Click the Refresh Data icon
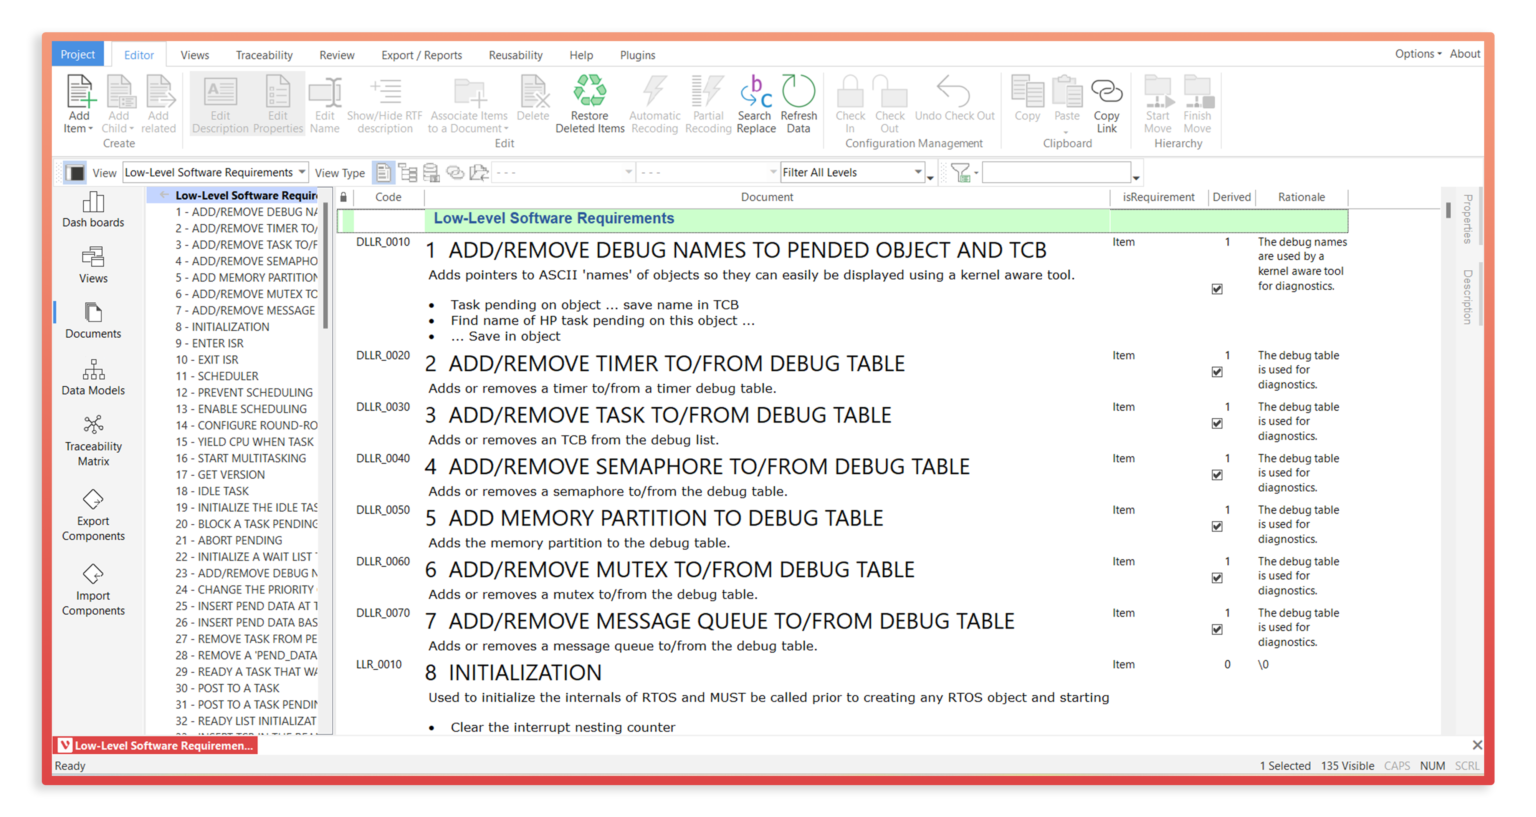Image resolution: width=1536 pixels, height=817 pixels. pos(798,104)
